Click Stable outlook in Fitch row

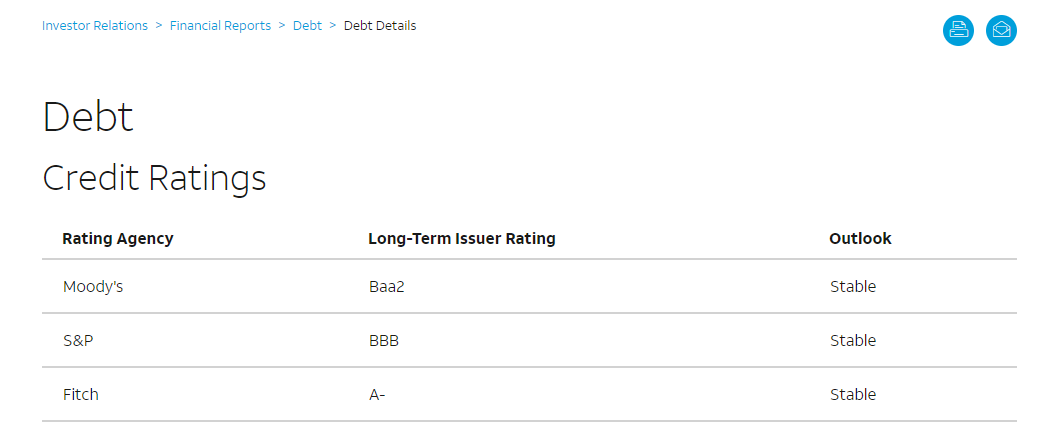point(853,394)
